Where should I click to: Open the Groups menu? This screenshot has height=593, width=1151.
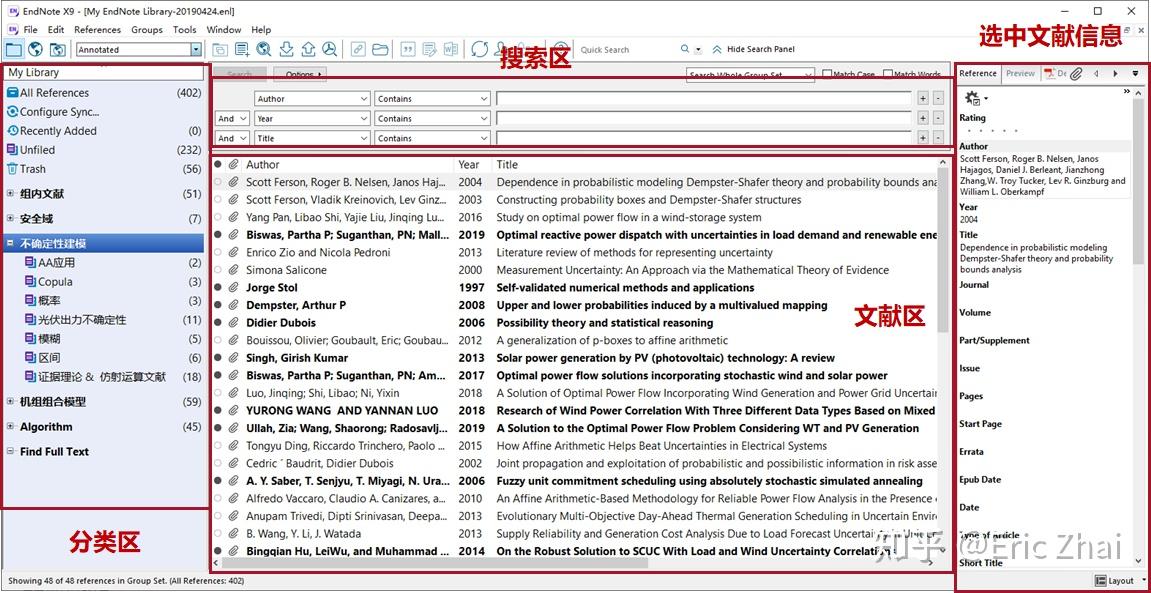click(x=147, y=29)
